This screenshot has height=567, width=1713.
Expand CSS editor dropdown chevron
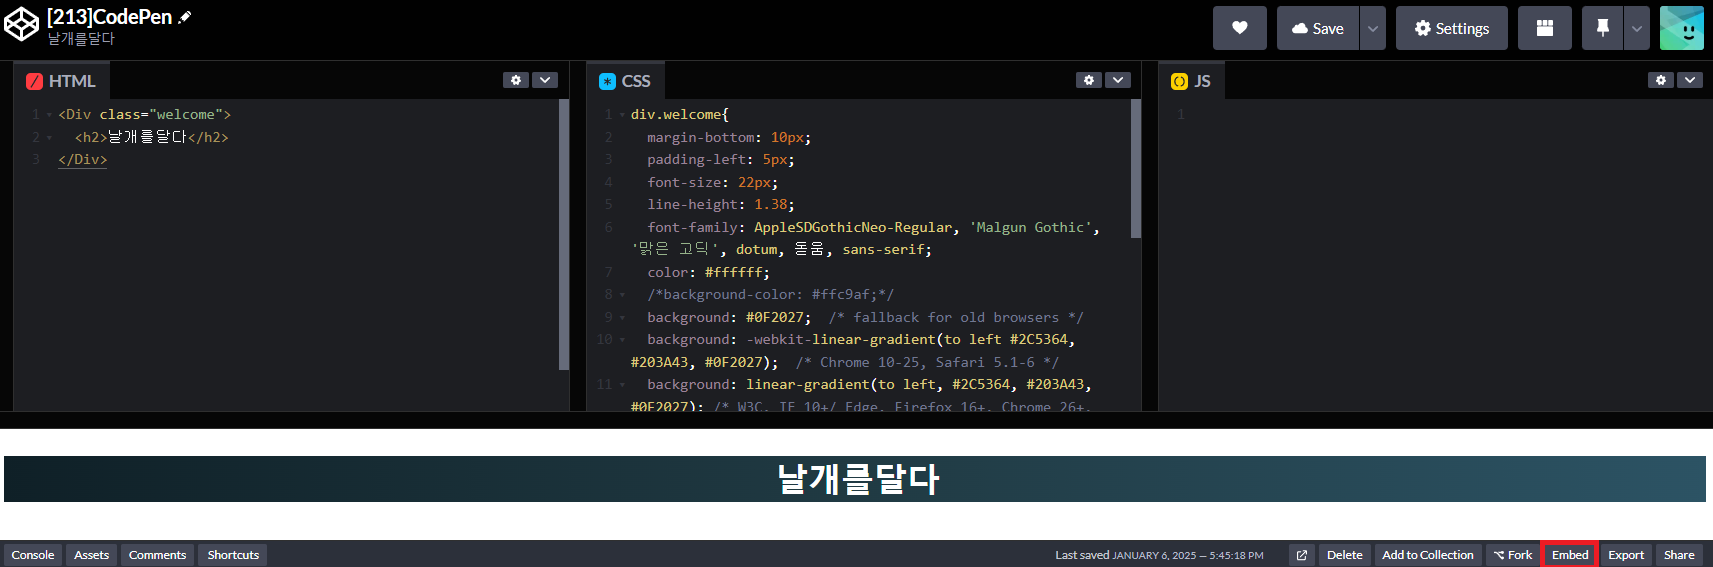(1118, 80)
